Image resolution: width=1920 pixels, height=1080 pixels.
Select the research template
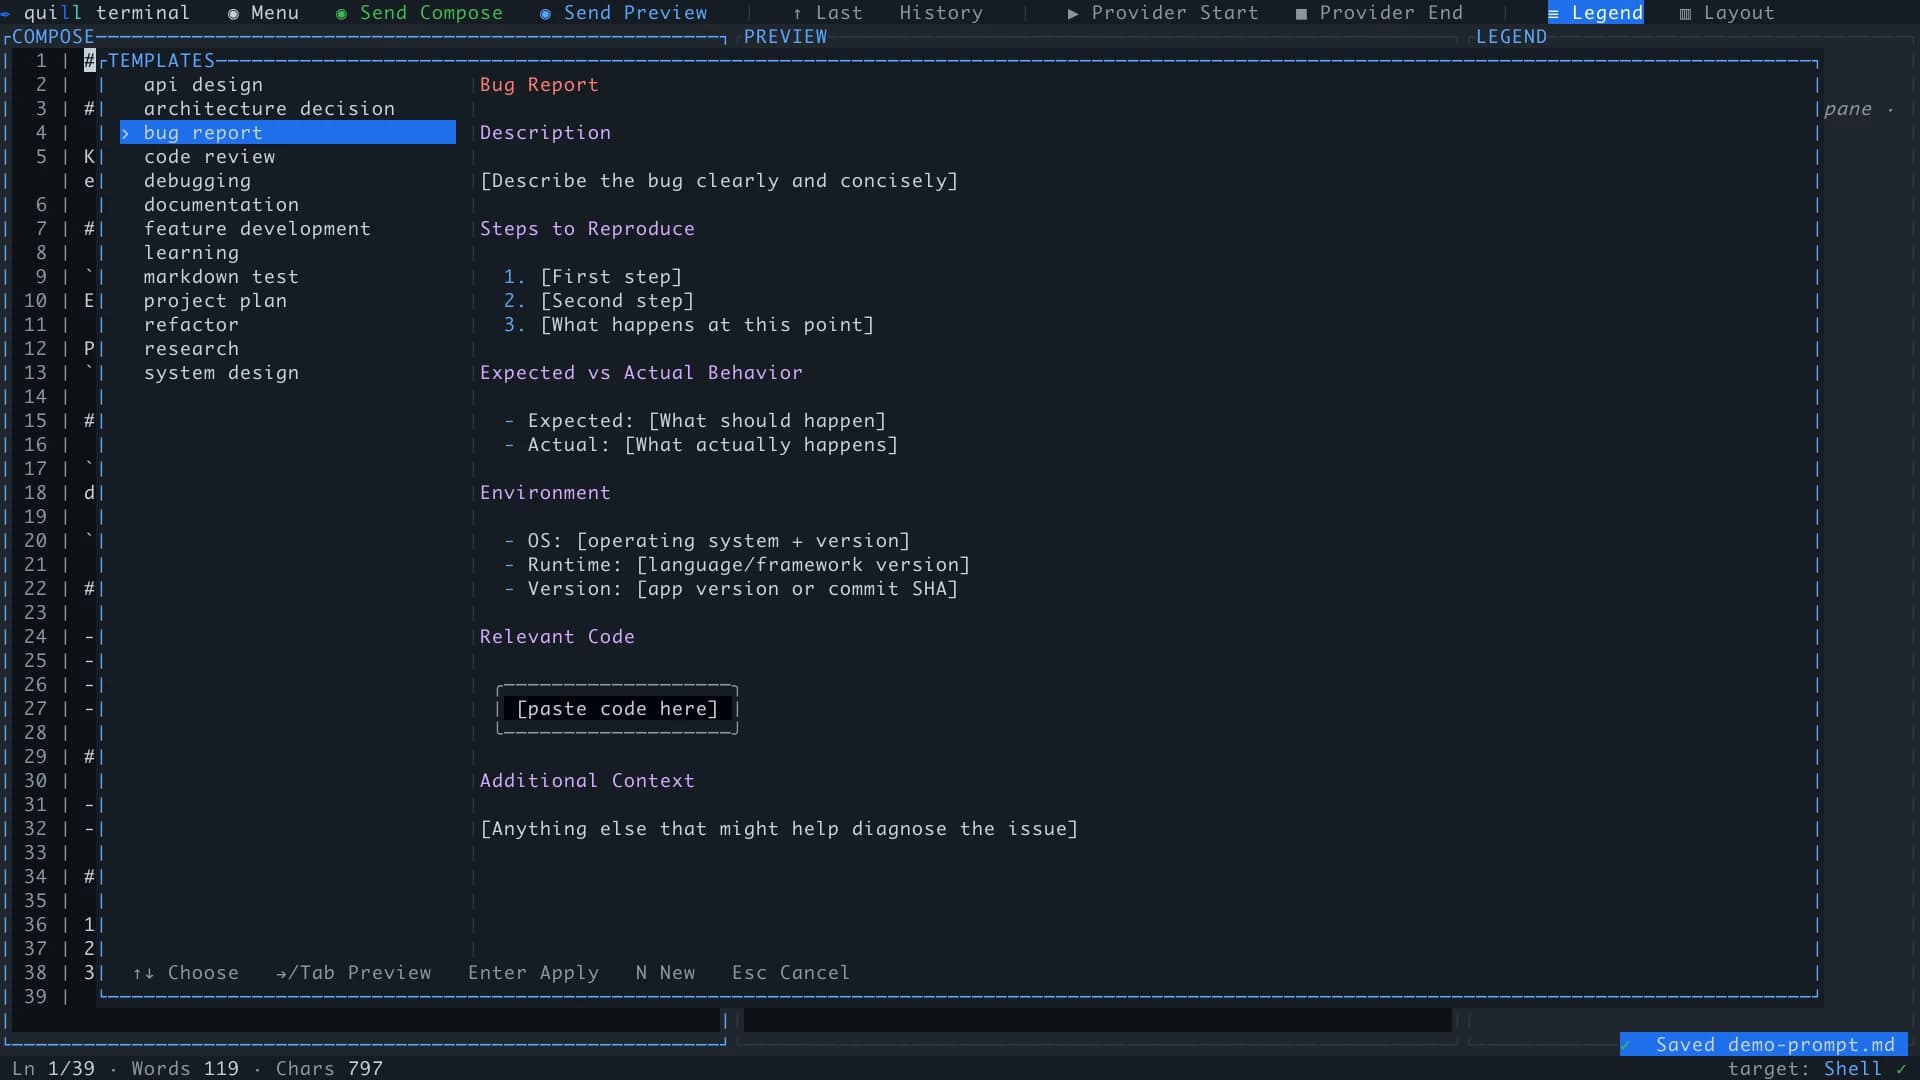click(x=288, y=349)
